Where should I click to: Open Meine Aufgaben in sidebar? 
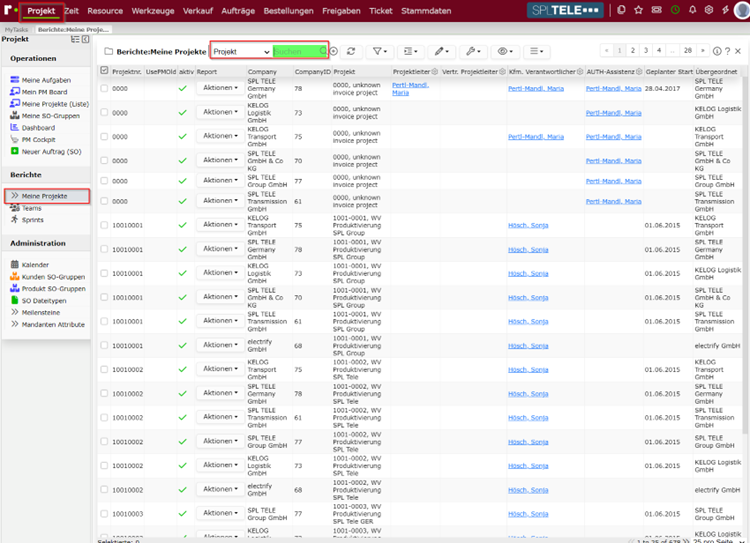point(46,80)
